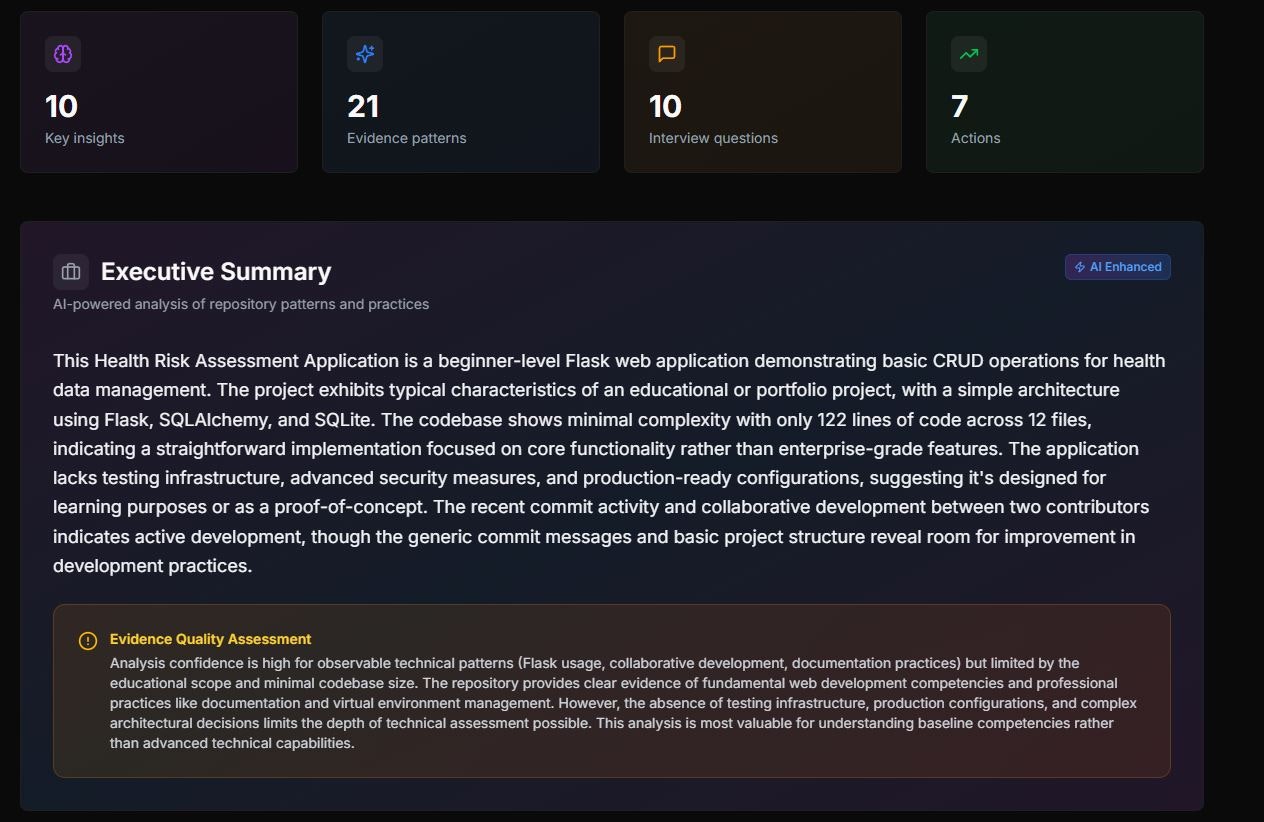The image size is (1264, 822).
Task: Click the "Interview questions" label
Action: (713, 138)
